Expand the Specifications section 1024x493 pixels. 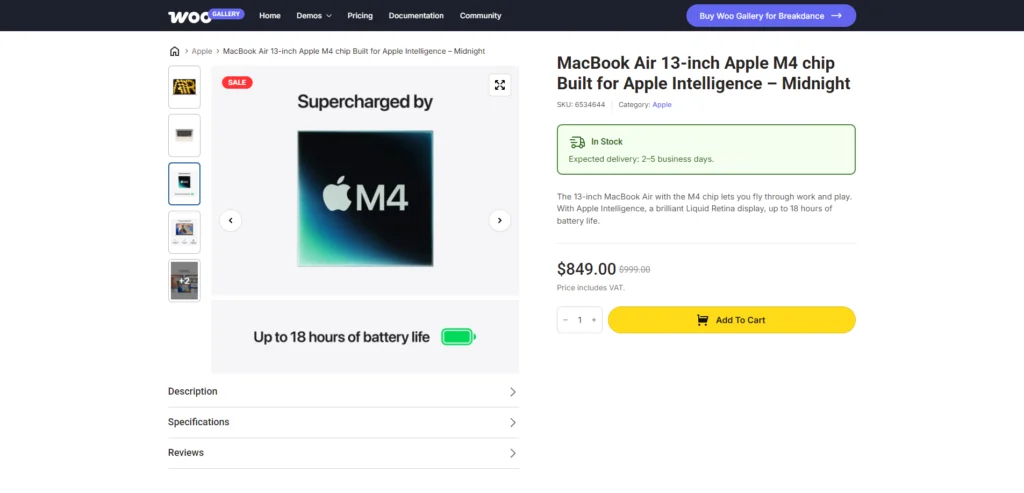pos(344,422)
